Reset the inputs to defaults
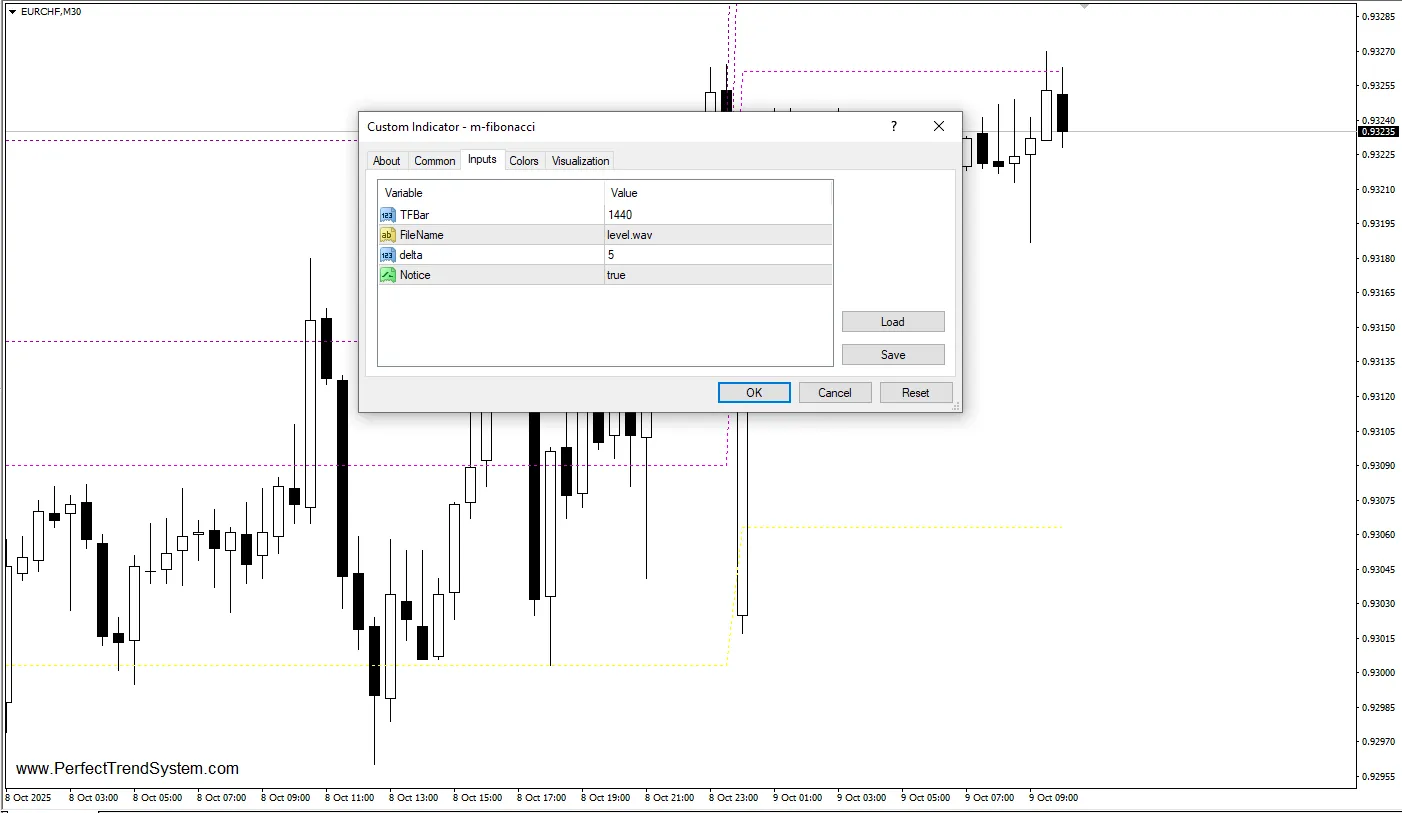Viewport: 1402px width, 813px height. coord(915,393)
